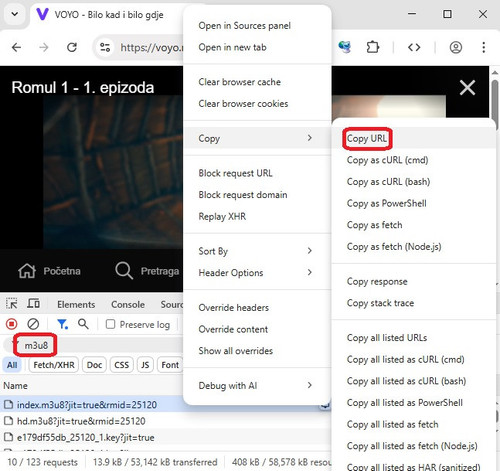The image size is (500, 471).
Task: Expand the Header Options submenu
Action: tap(257, 273)
